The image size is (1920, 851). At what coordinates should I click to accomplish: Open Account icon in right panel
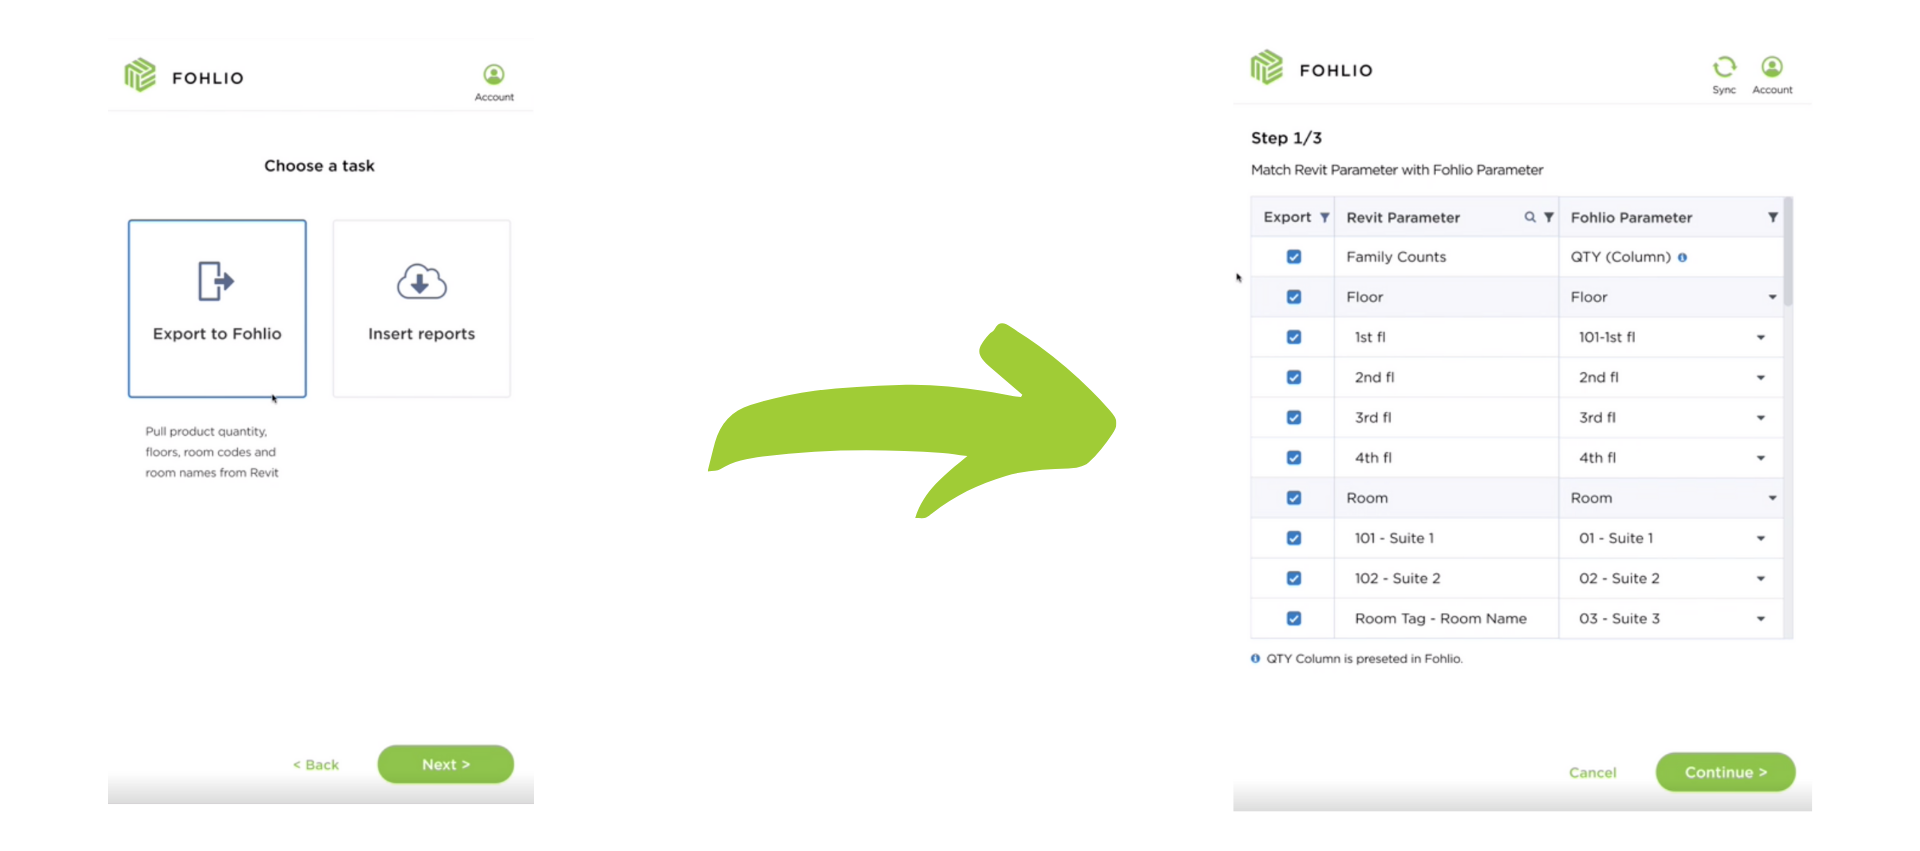click(x=1772, y=67)
